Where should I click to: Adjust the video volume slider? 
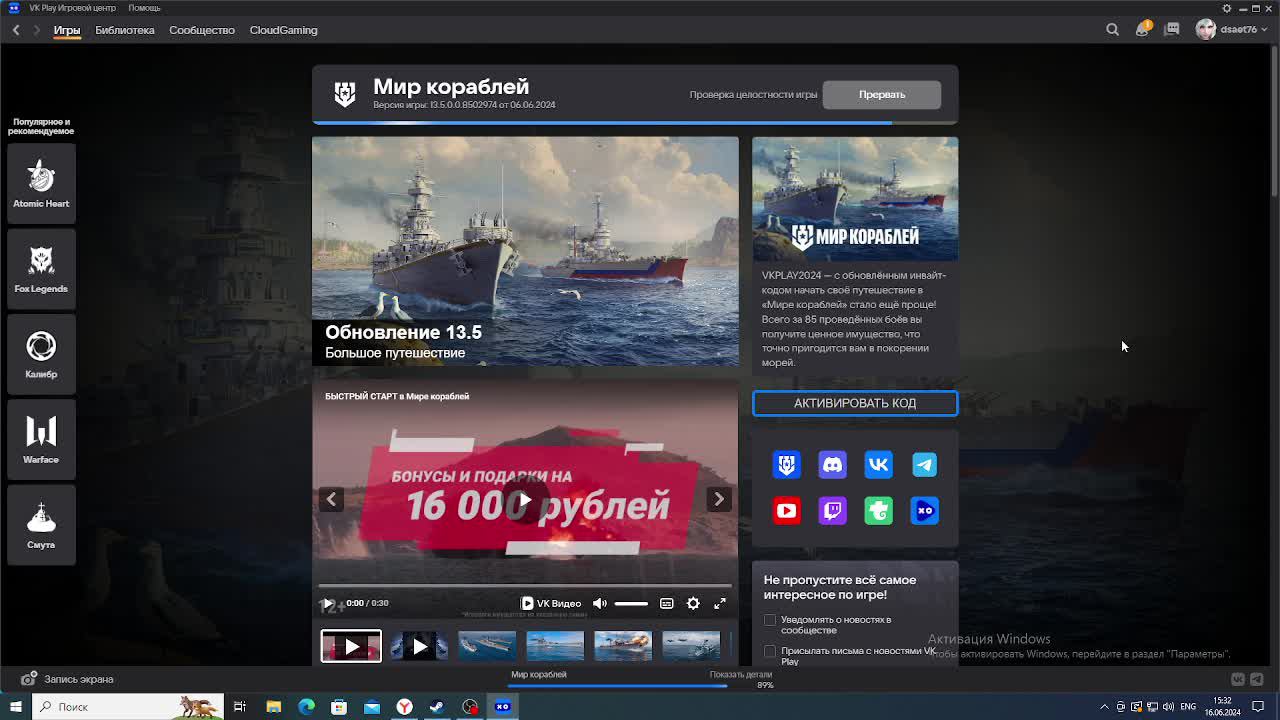[631, 603]
